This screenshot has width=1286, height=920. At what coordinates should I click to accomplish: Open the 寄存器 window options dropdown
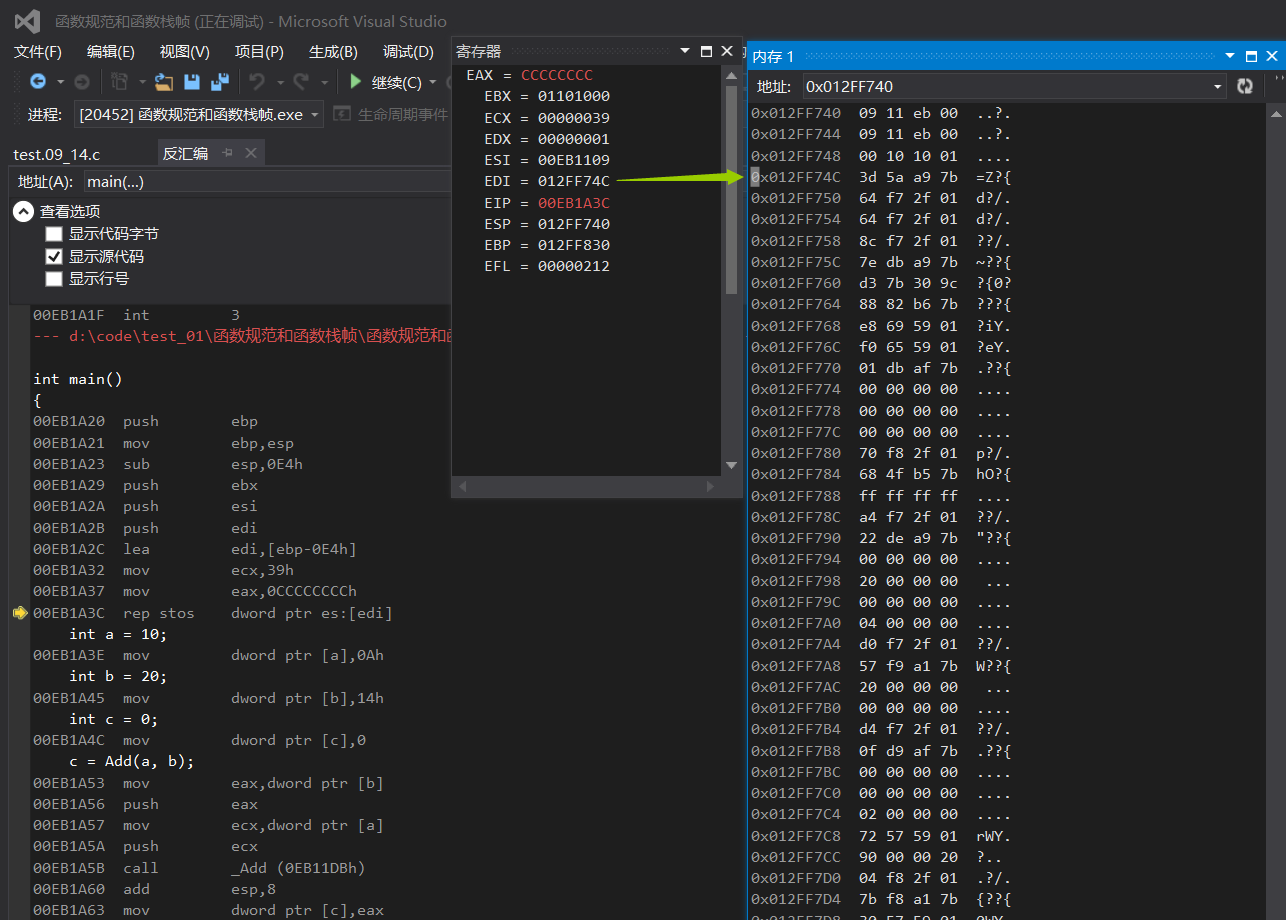685,51
